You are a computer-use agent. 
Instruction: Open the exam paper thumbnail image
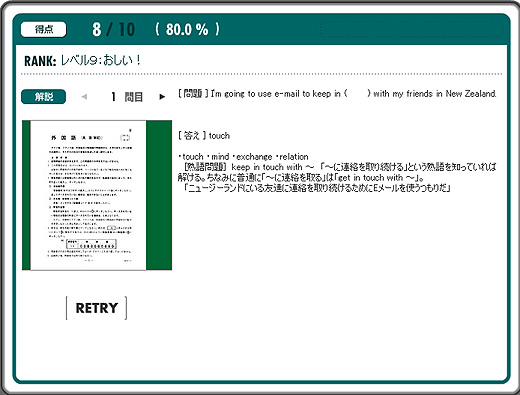click(x=97, y=195)
